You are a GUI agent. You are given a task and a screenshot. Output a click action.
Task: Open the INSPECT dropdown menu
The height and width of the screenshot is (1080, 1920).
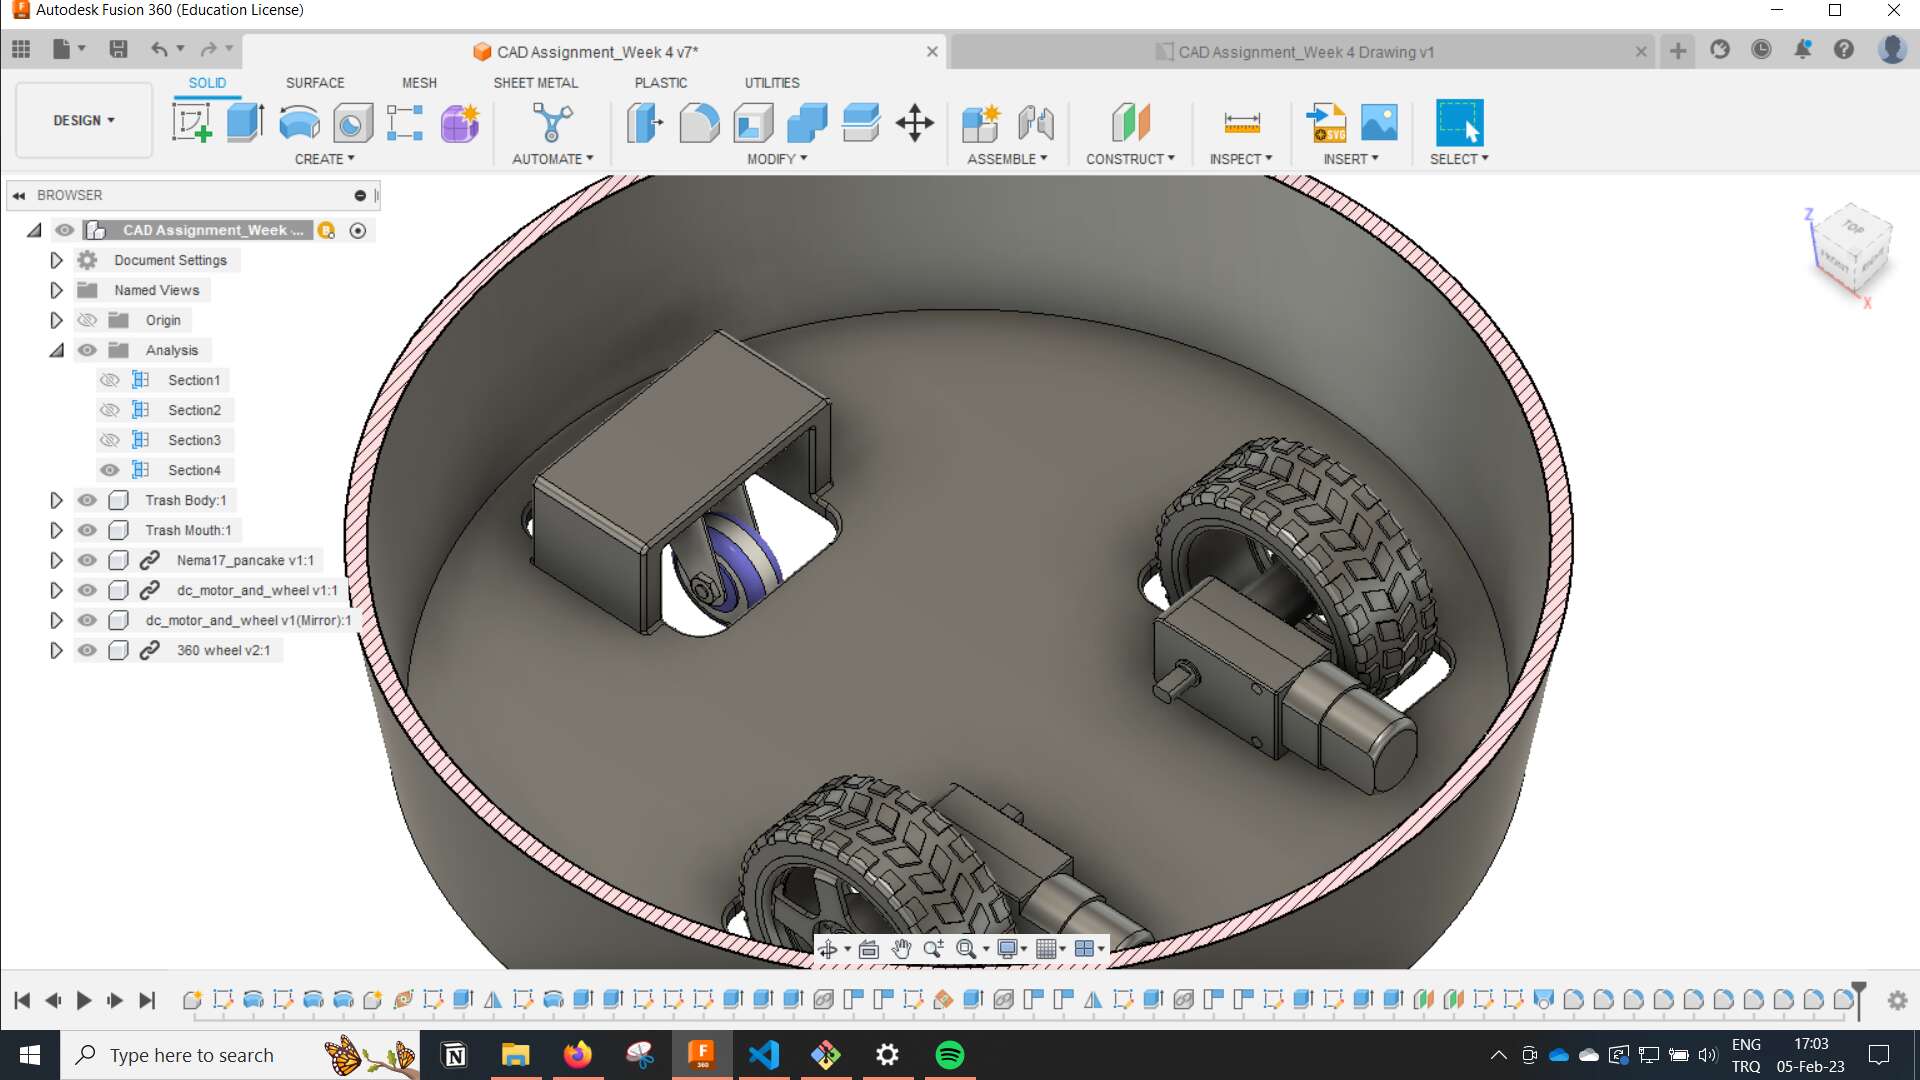pos(1241,159)
